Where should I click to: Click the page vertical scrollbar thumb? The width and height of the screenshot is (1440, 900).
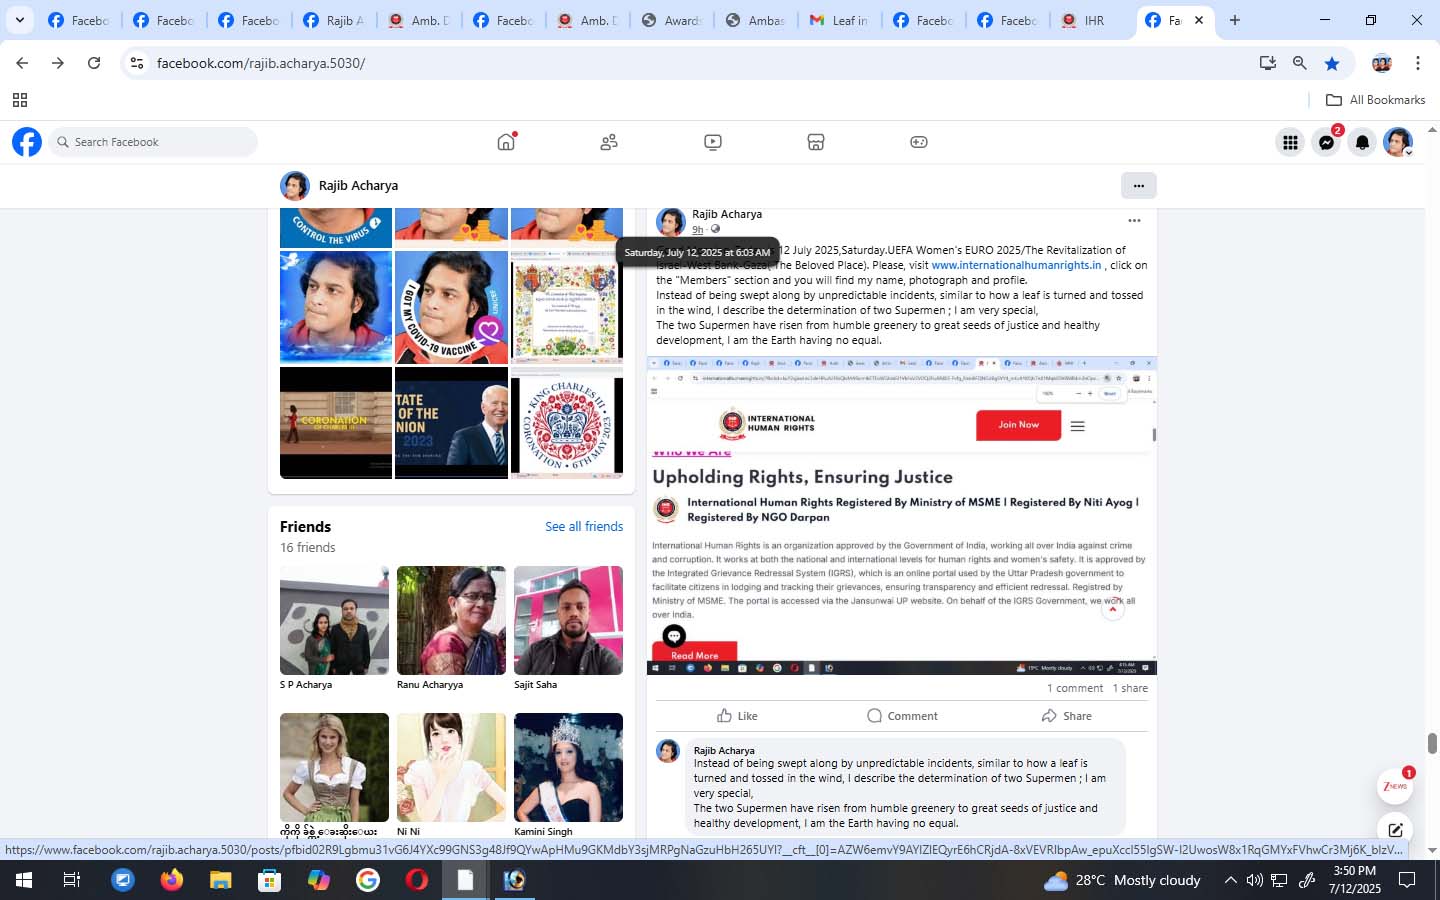[x=1432, y=743]
